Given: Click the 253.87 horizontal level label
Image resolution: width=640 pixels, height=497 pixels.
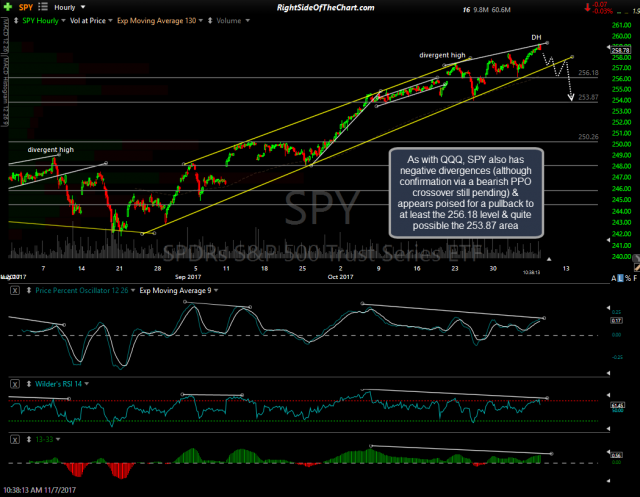Looking at the screenshot, I should [x=588, y=97].
